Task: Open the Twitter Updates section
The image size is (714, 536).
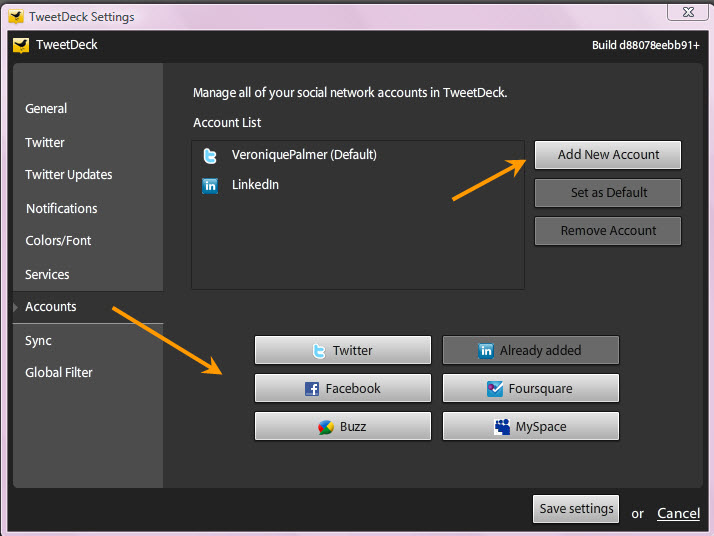Action: tap(69, 174)
